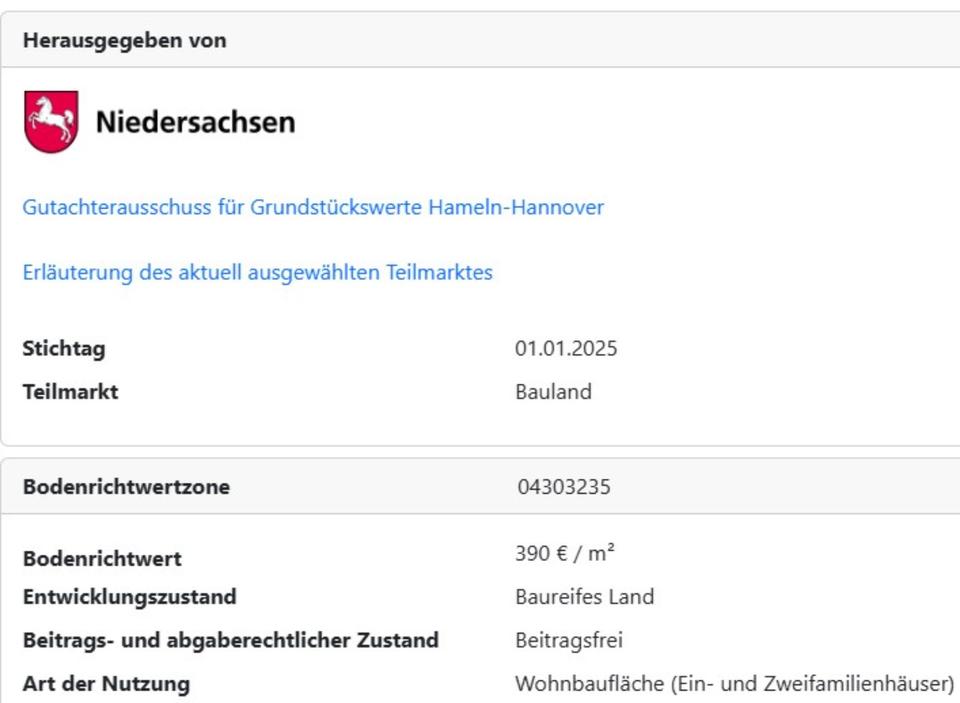960x703 pixels.
Task: Click the Niedersachsen horse coat of arms logo
Action: coord(50,122)
